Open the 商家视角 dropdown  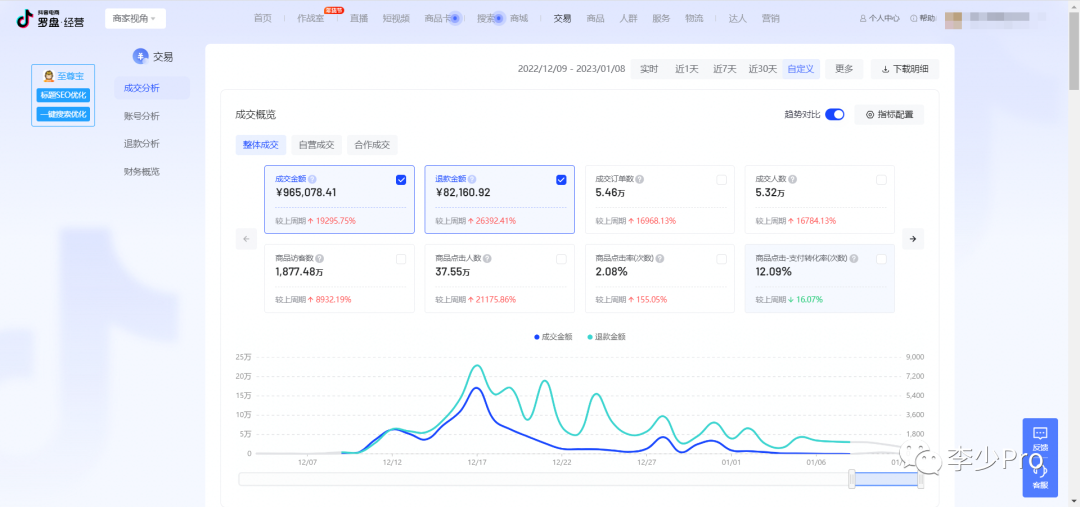[135, 19]
